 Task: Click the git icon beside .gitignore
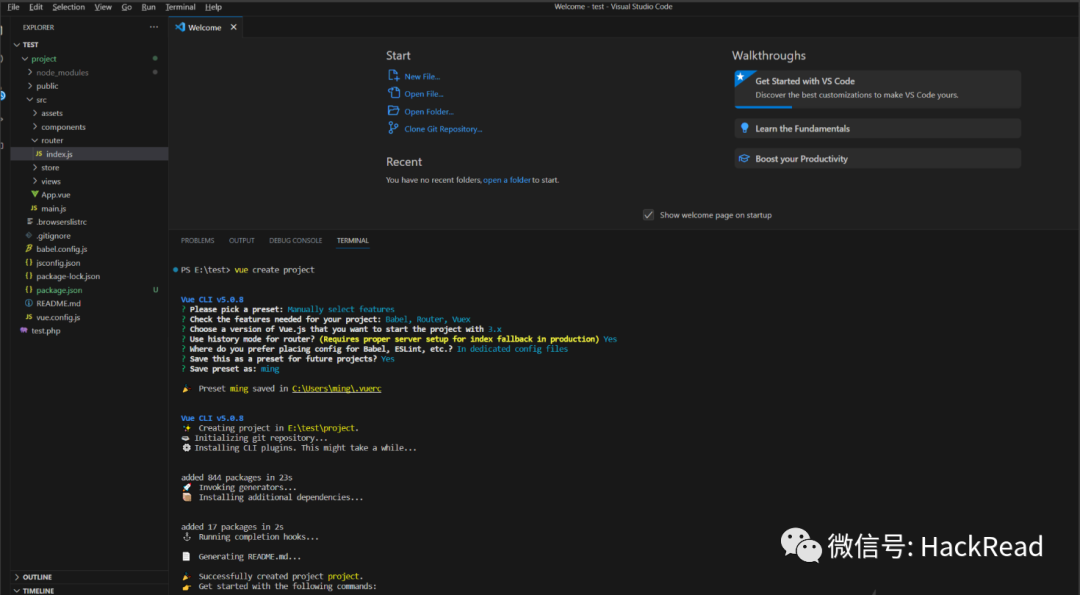click(29, 236)
